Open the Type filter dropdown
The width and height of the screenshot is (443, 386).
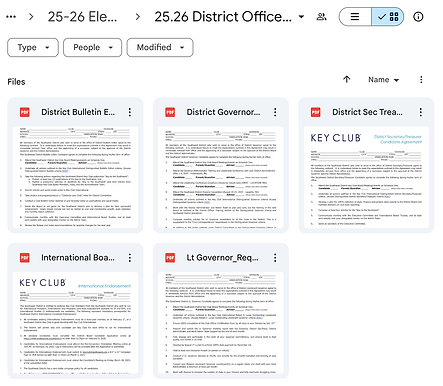(x=33, y=47)
